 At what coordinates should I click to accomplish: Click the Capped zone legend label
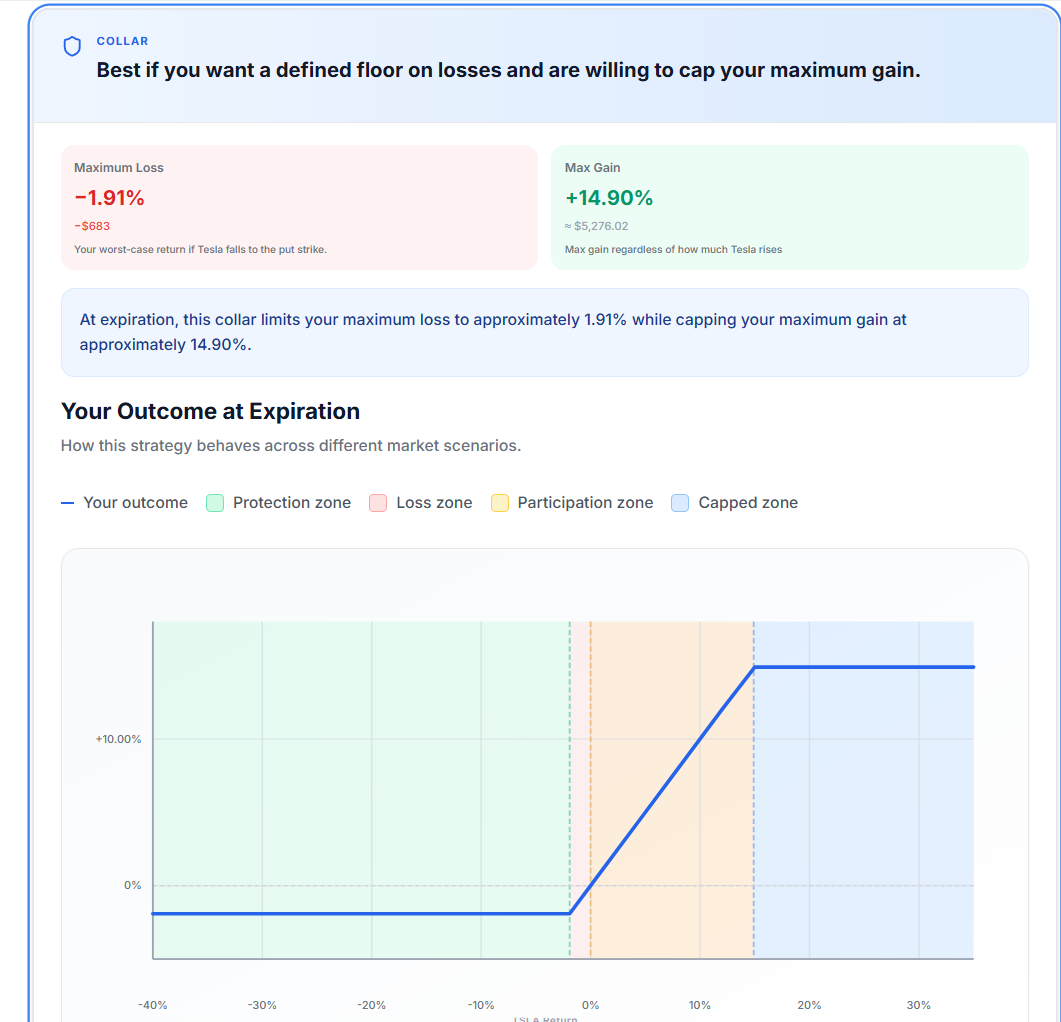pos(748,503)
